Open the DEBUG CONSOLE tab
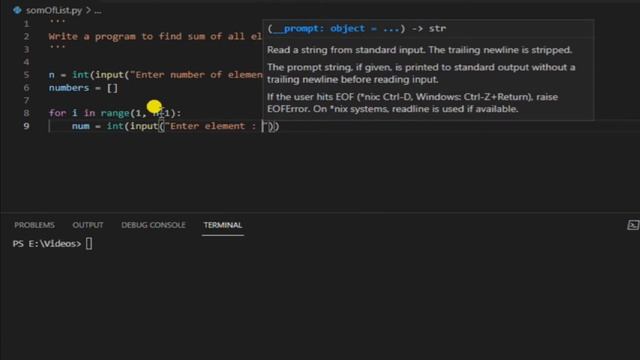The image size is (640, 360). click(153, 225)
